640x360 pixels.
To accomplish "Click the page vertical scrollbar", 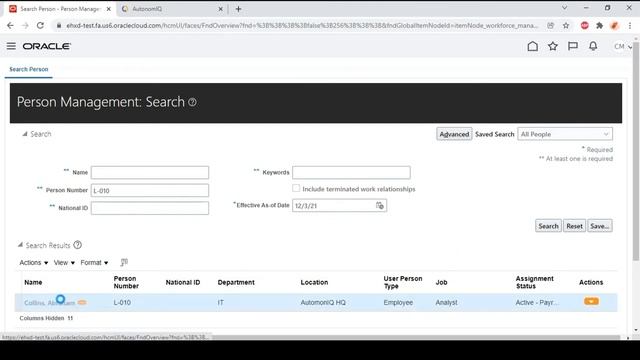I will coord(636,151).
